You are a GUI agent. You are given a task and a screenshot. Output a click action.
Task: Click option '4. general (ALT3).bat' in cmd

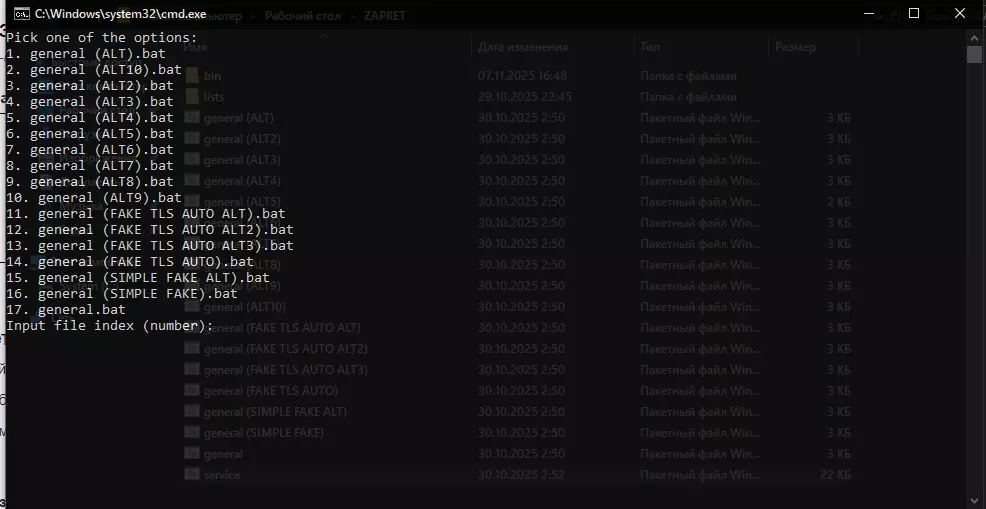pyautogui.click(x=90, y=102)
